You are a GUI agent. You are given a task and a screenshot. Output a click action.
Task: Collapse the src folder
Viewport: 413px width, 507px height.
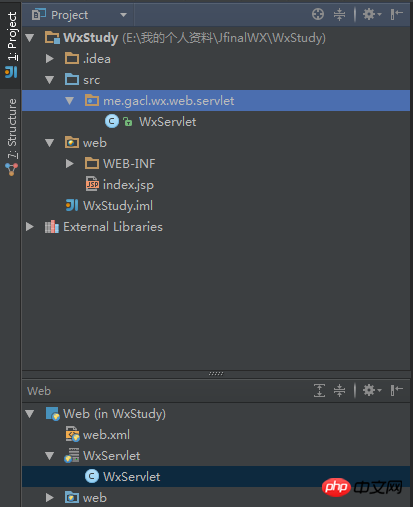click(x=50, y=80)
